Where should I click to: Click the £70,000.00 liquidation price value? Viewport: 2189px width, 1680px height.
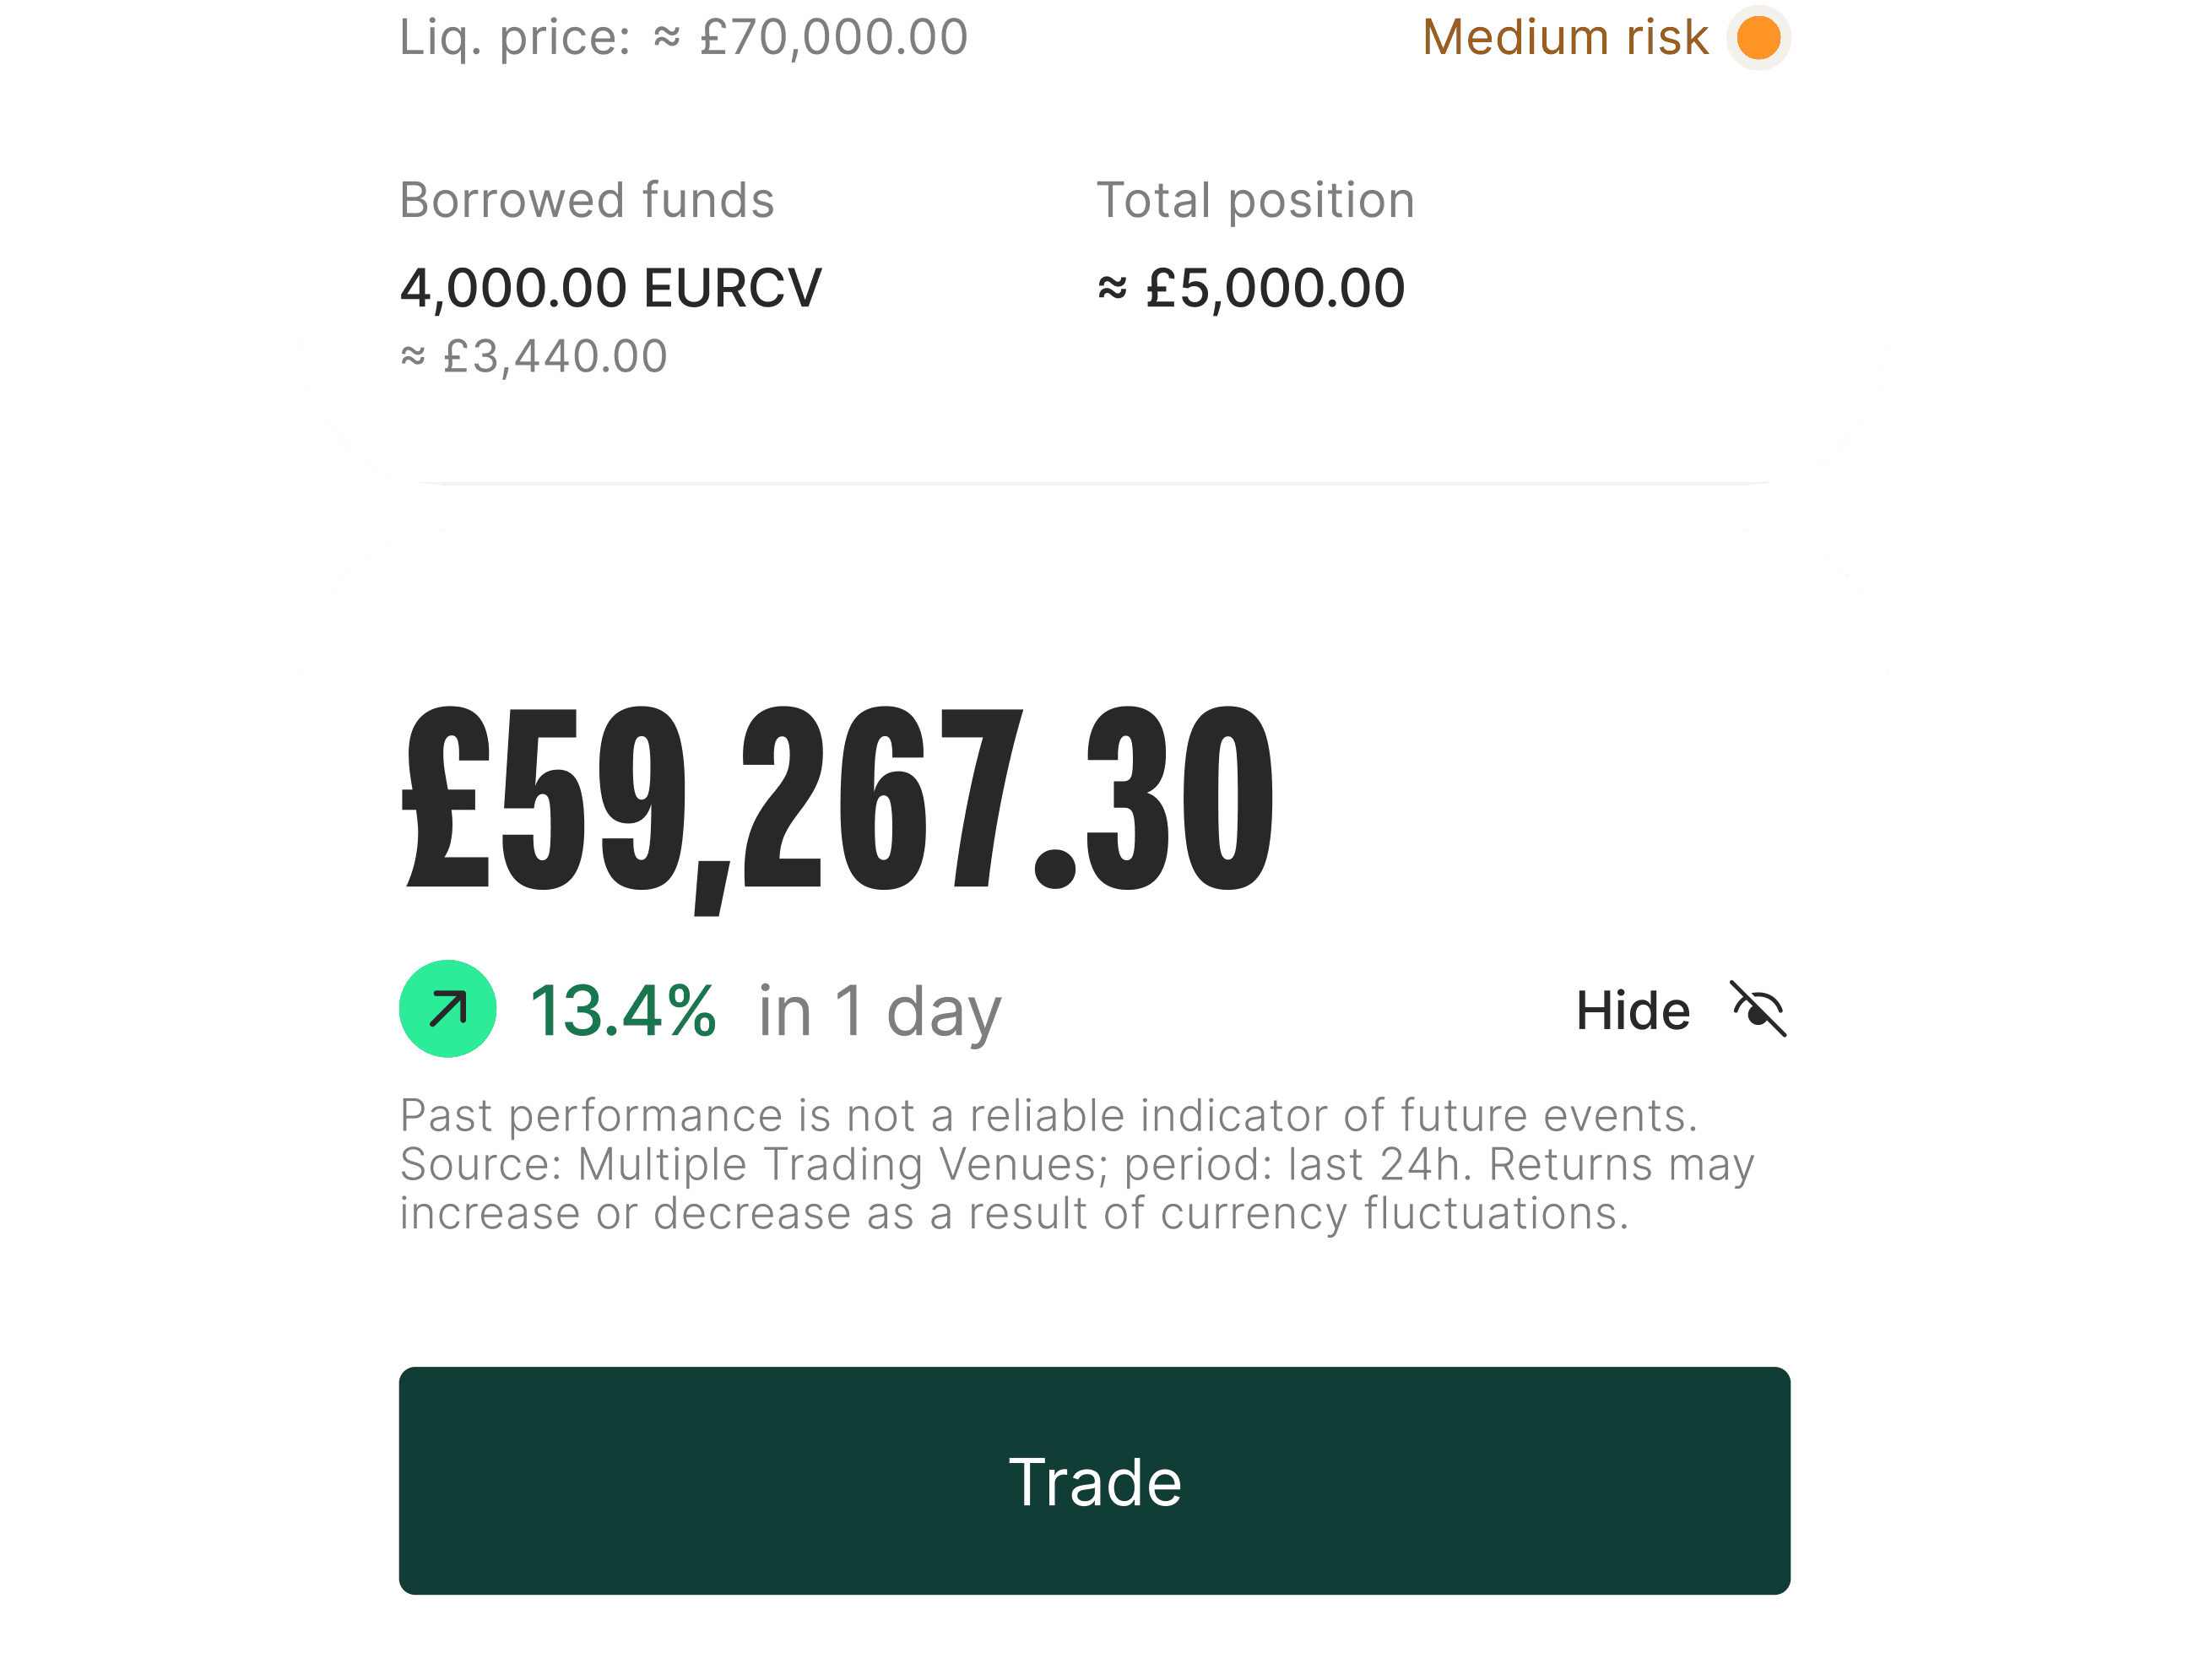tap(833, 38)
